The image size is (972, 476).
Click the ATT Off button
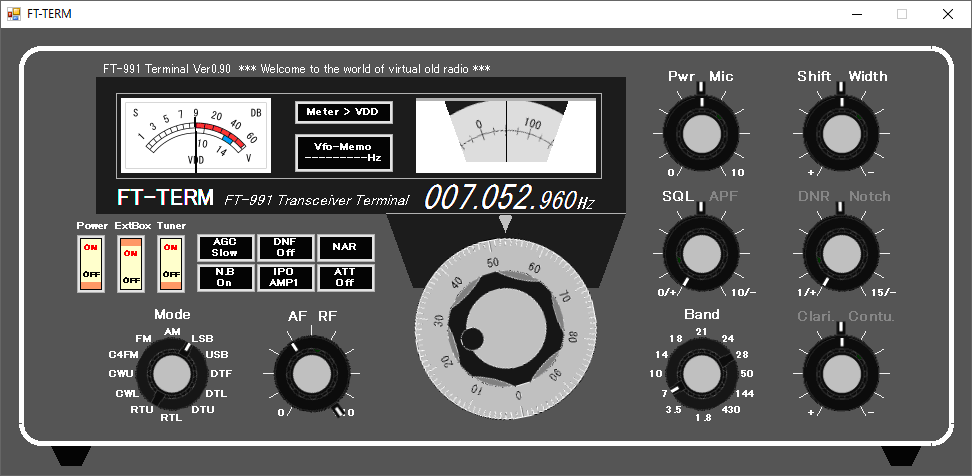pyautogui.click(x=345, y=277)
